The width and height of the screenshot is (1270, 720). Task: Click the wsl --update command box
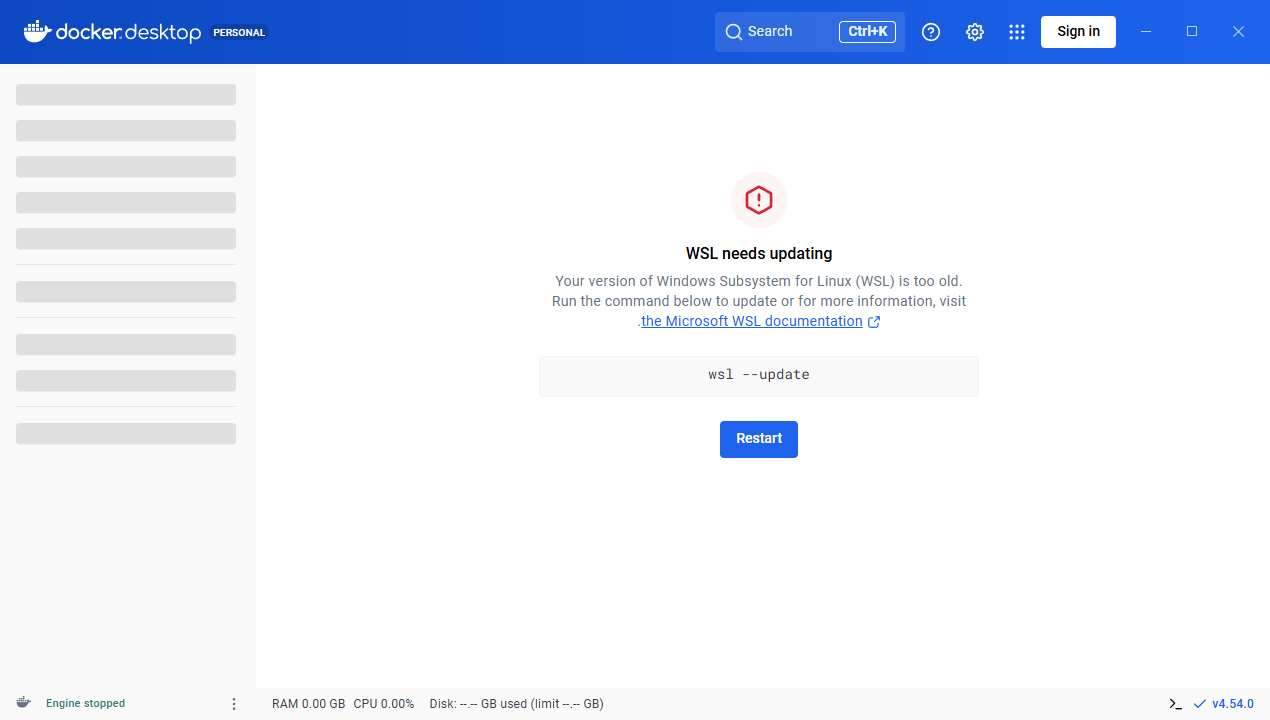759,376
